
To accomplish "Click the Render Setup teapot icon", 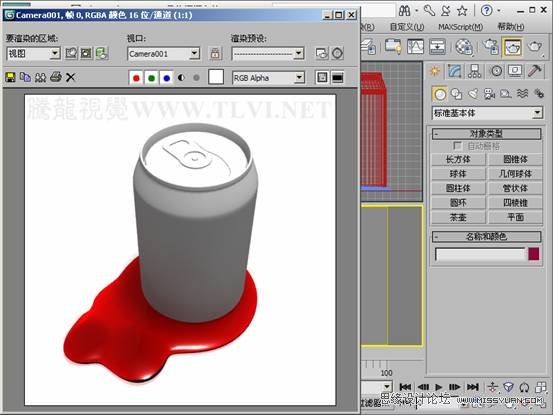I will tap(490, 47).
